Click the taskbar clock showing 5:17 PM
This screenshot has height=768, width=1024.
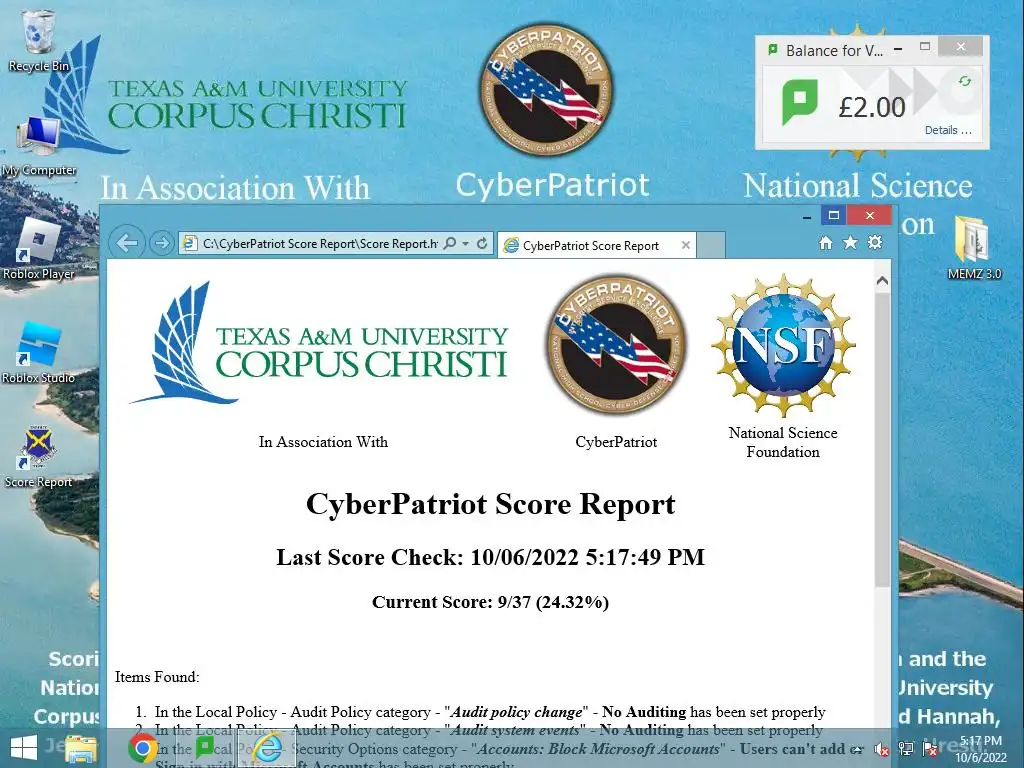point(981,749)
